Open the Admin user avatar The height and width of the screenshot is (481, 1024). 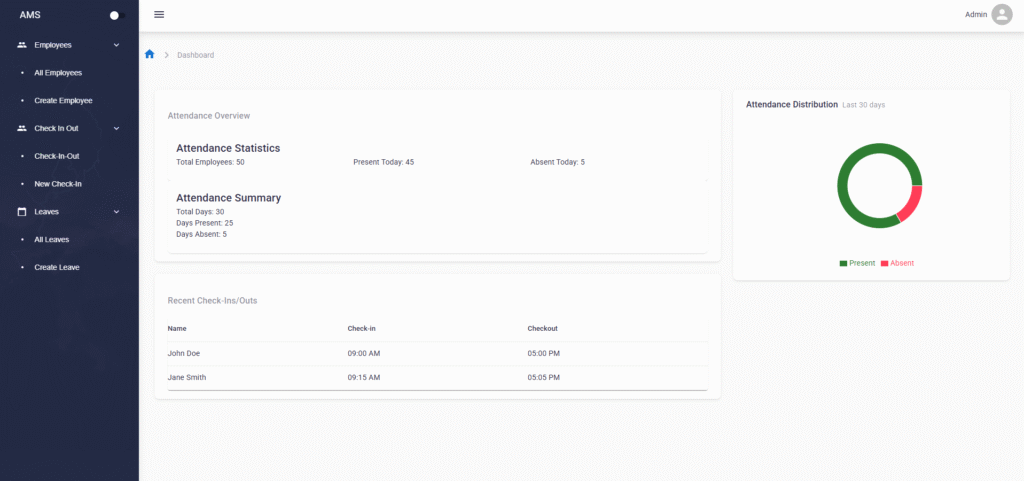pos(1001,15)
